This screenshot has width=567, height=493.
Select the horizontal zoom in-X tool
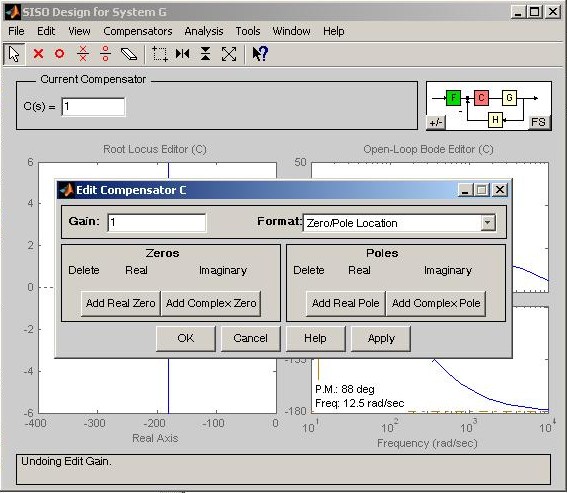point(183,54)
